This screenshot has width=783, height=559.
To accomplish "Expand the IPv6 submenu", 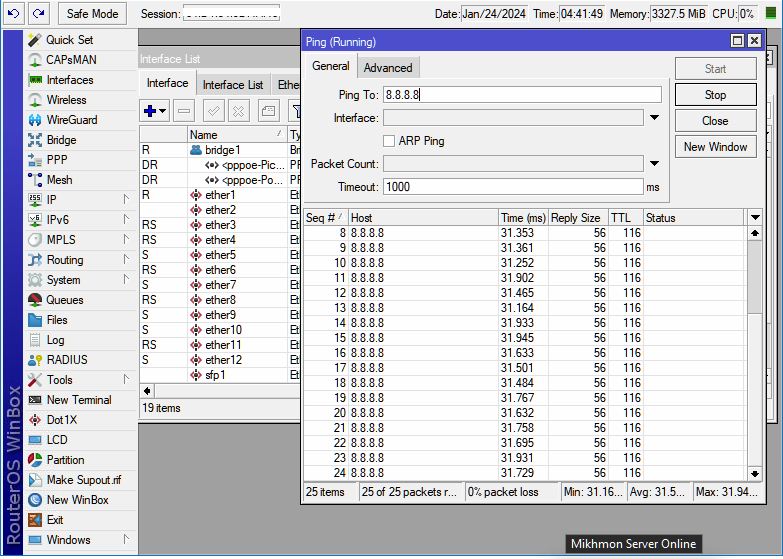I will (126, 219).
